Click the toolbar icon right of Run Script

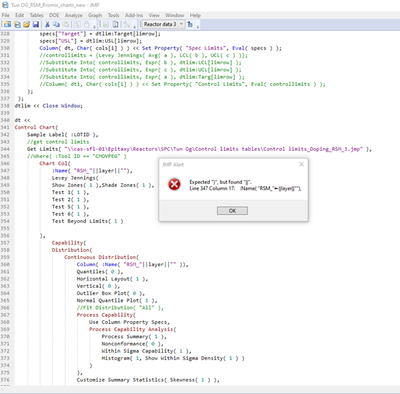pos(115,24)
